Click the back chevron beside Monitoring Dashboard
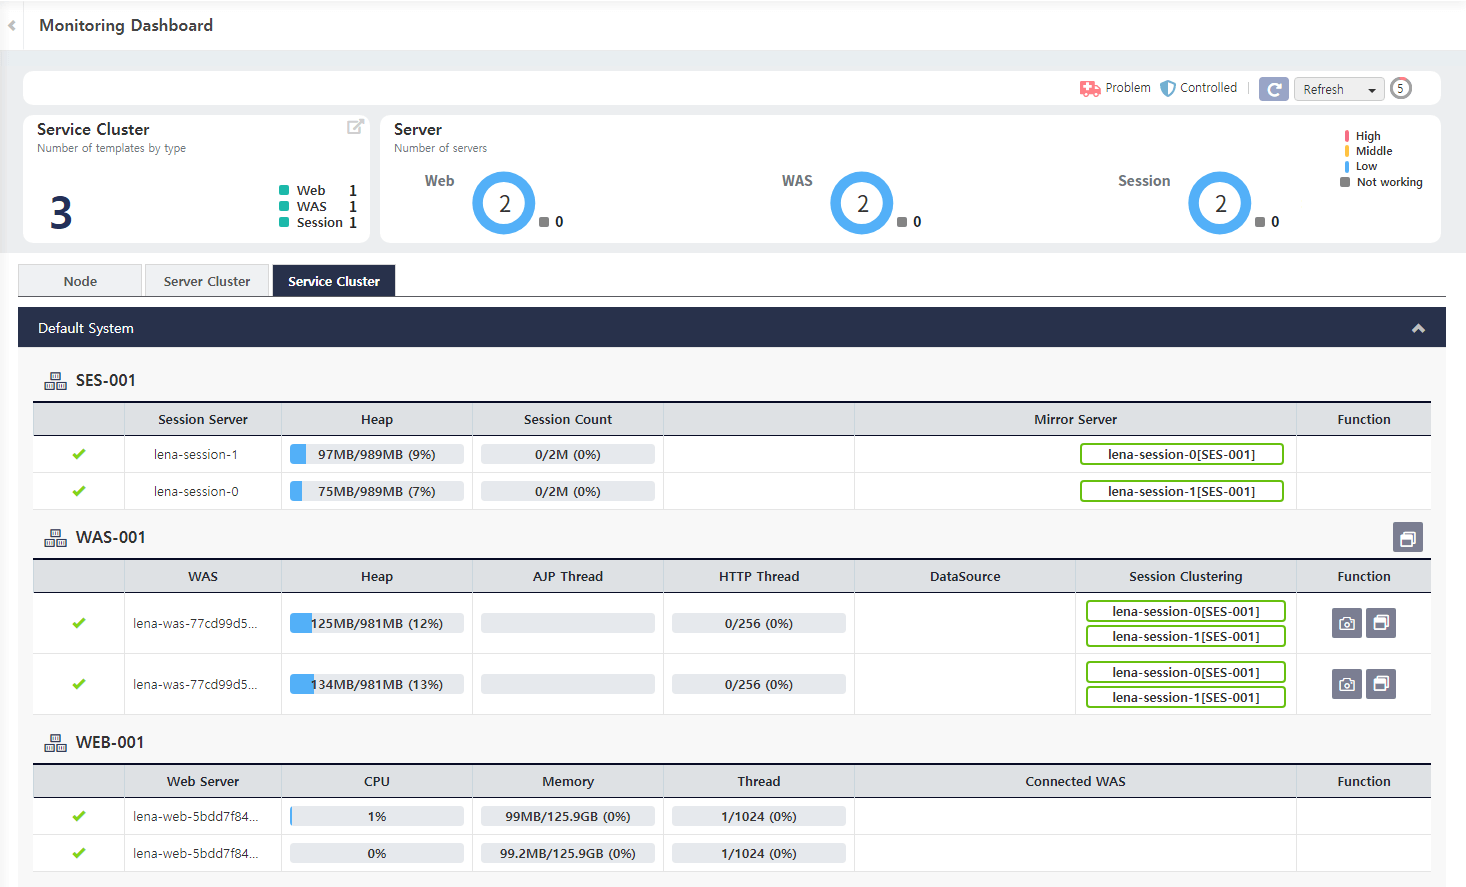Screen dimensions: 1466x887 (11, 25)
